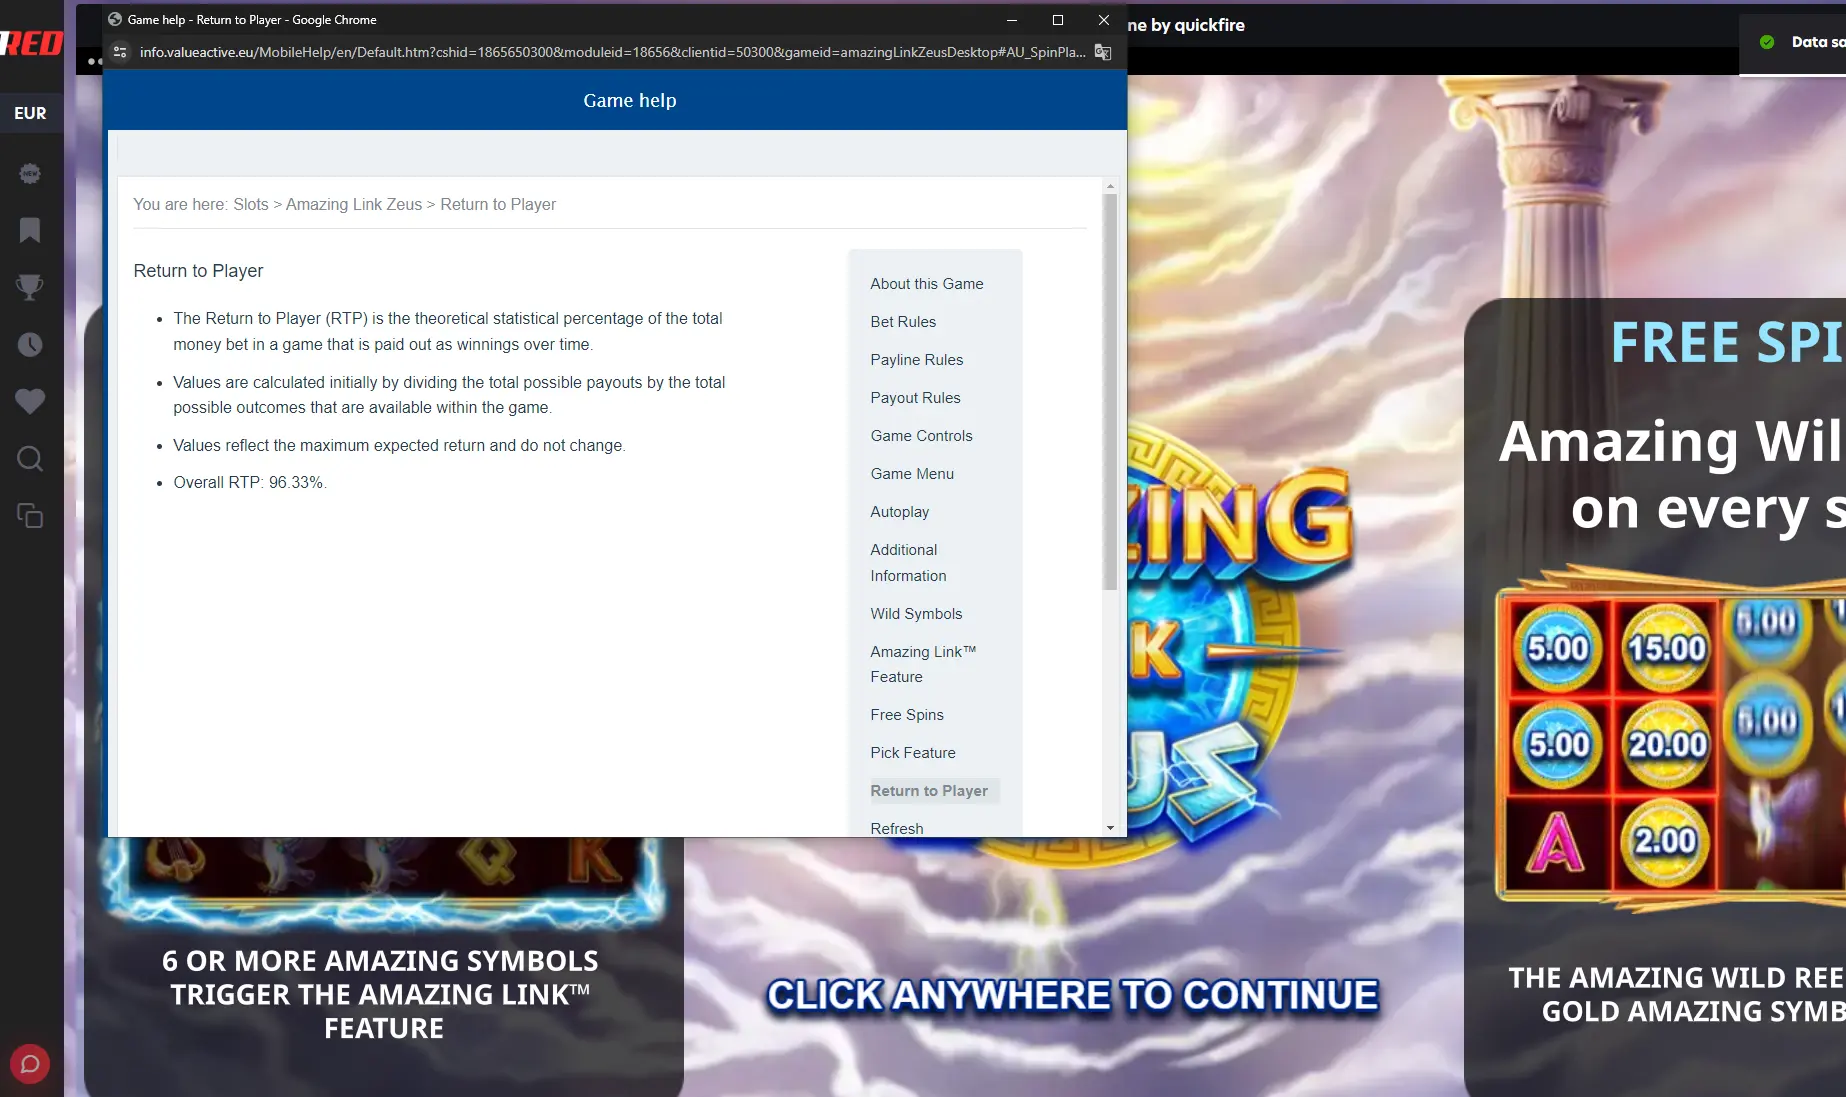This screenshot has height=1097, width=1846.
Task: Click the 15.00 gold coin symbol
Action: [1666, 648]
